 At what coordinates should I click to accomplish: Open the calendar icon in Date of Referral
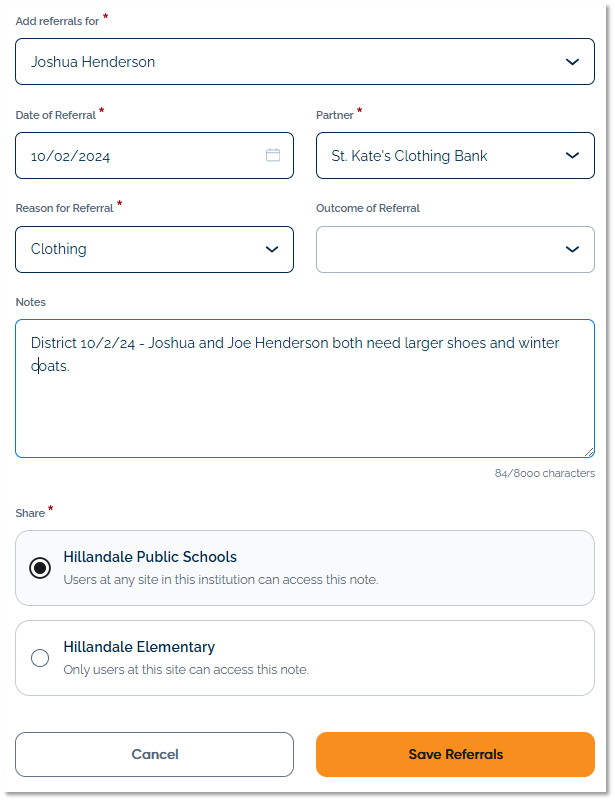(x=273, y=155)
